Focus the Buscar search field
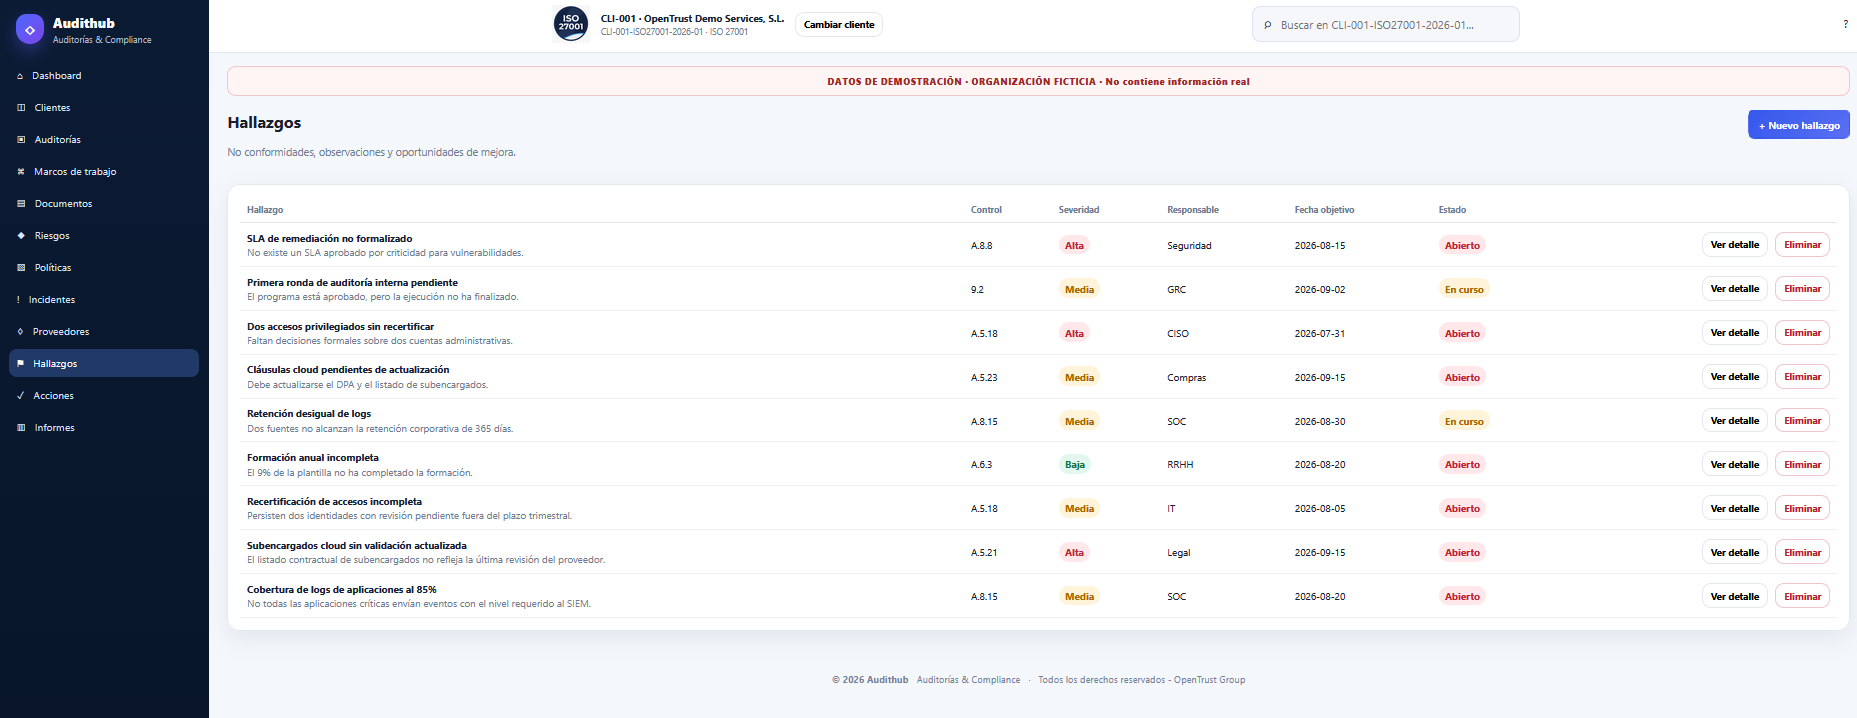The width and height of the screenshot is (1857, 718). [1385, 25]
